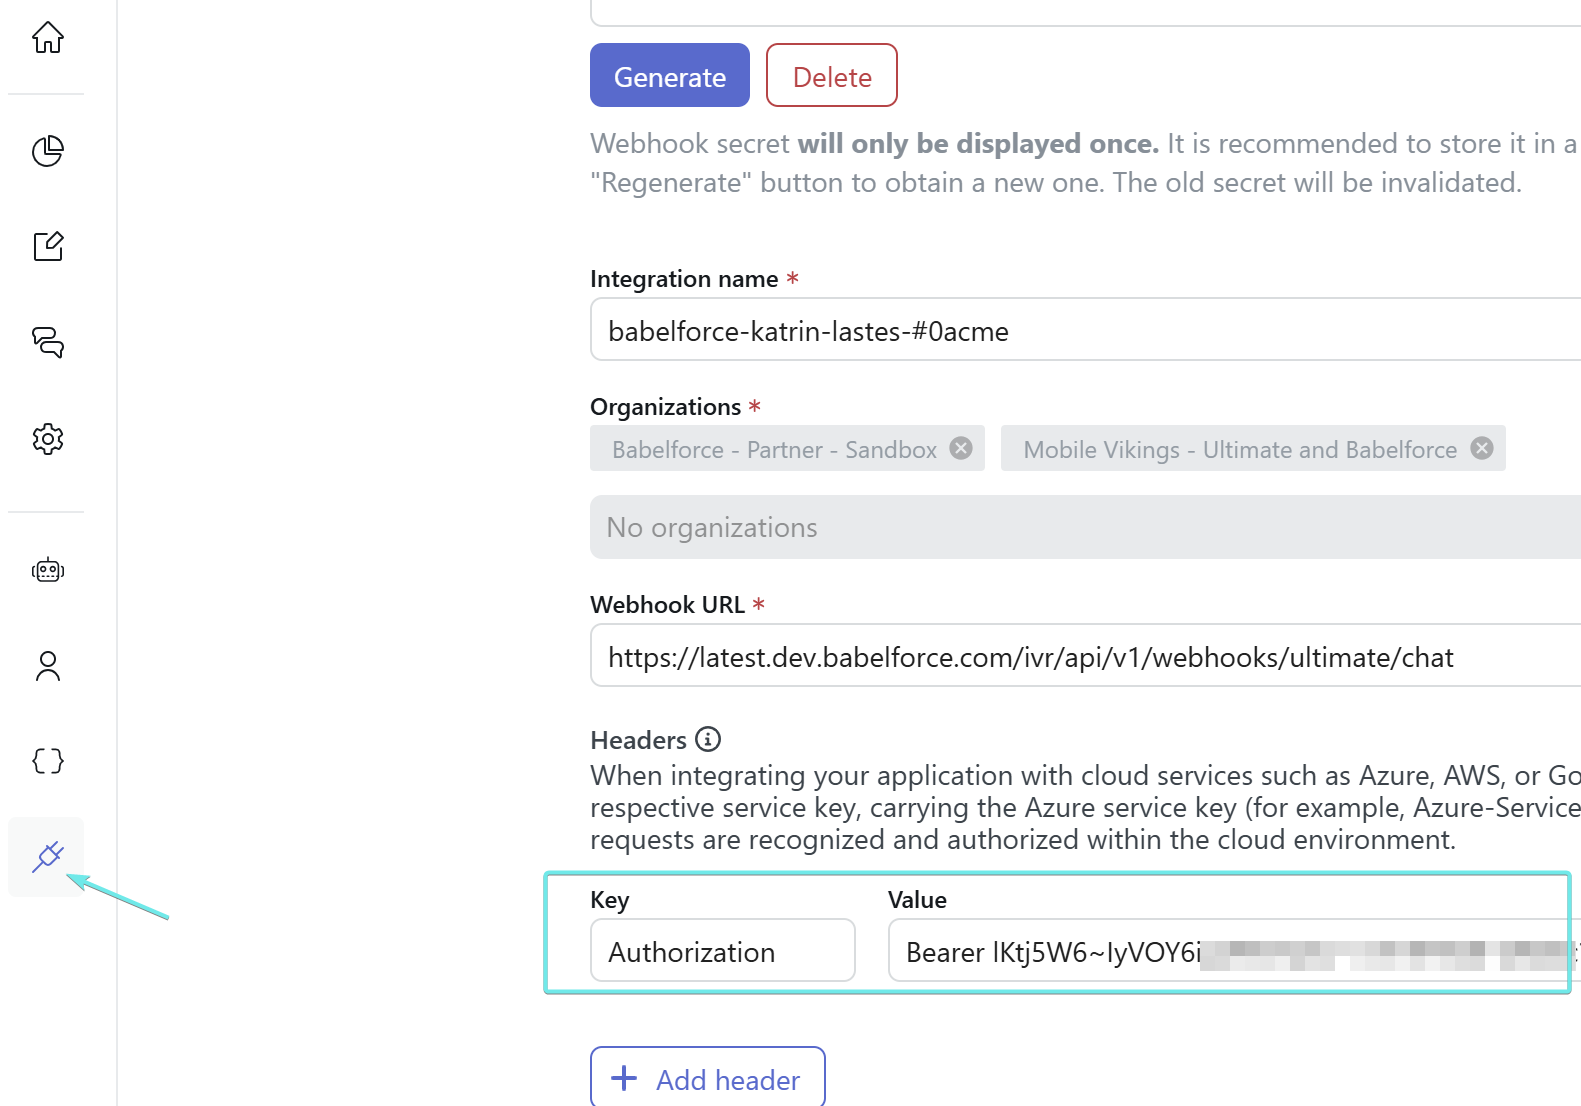Edit the Authorization key field
This screenshot has height=1106, width=1581.
(722, 951)
